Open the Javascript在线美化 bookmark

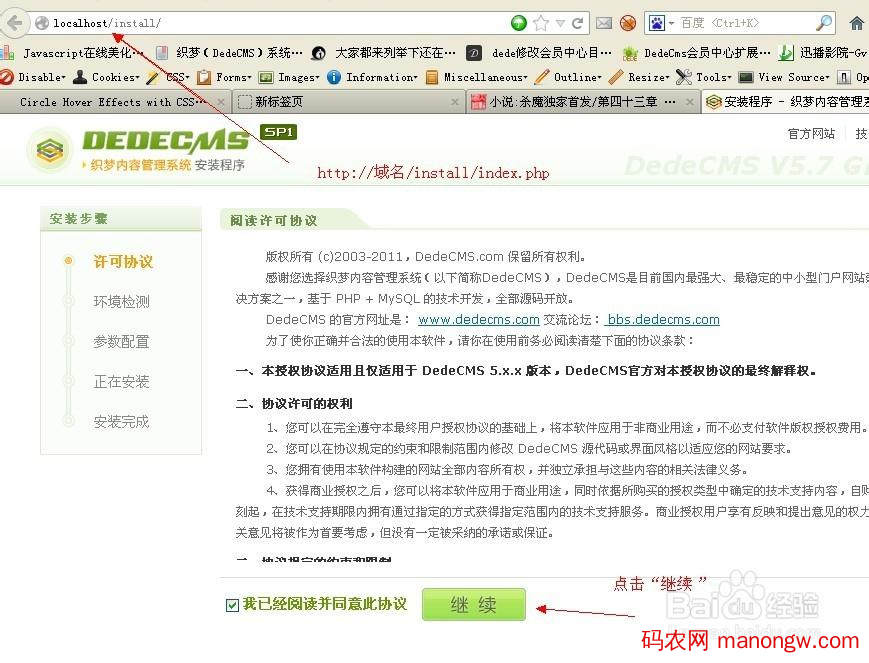tap(73, 53)
